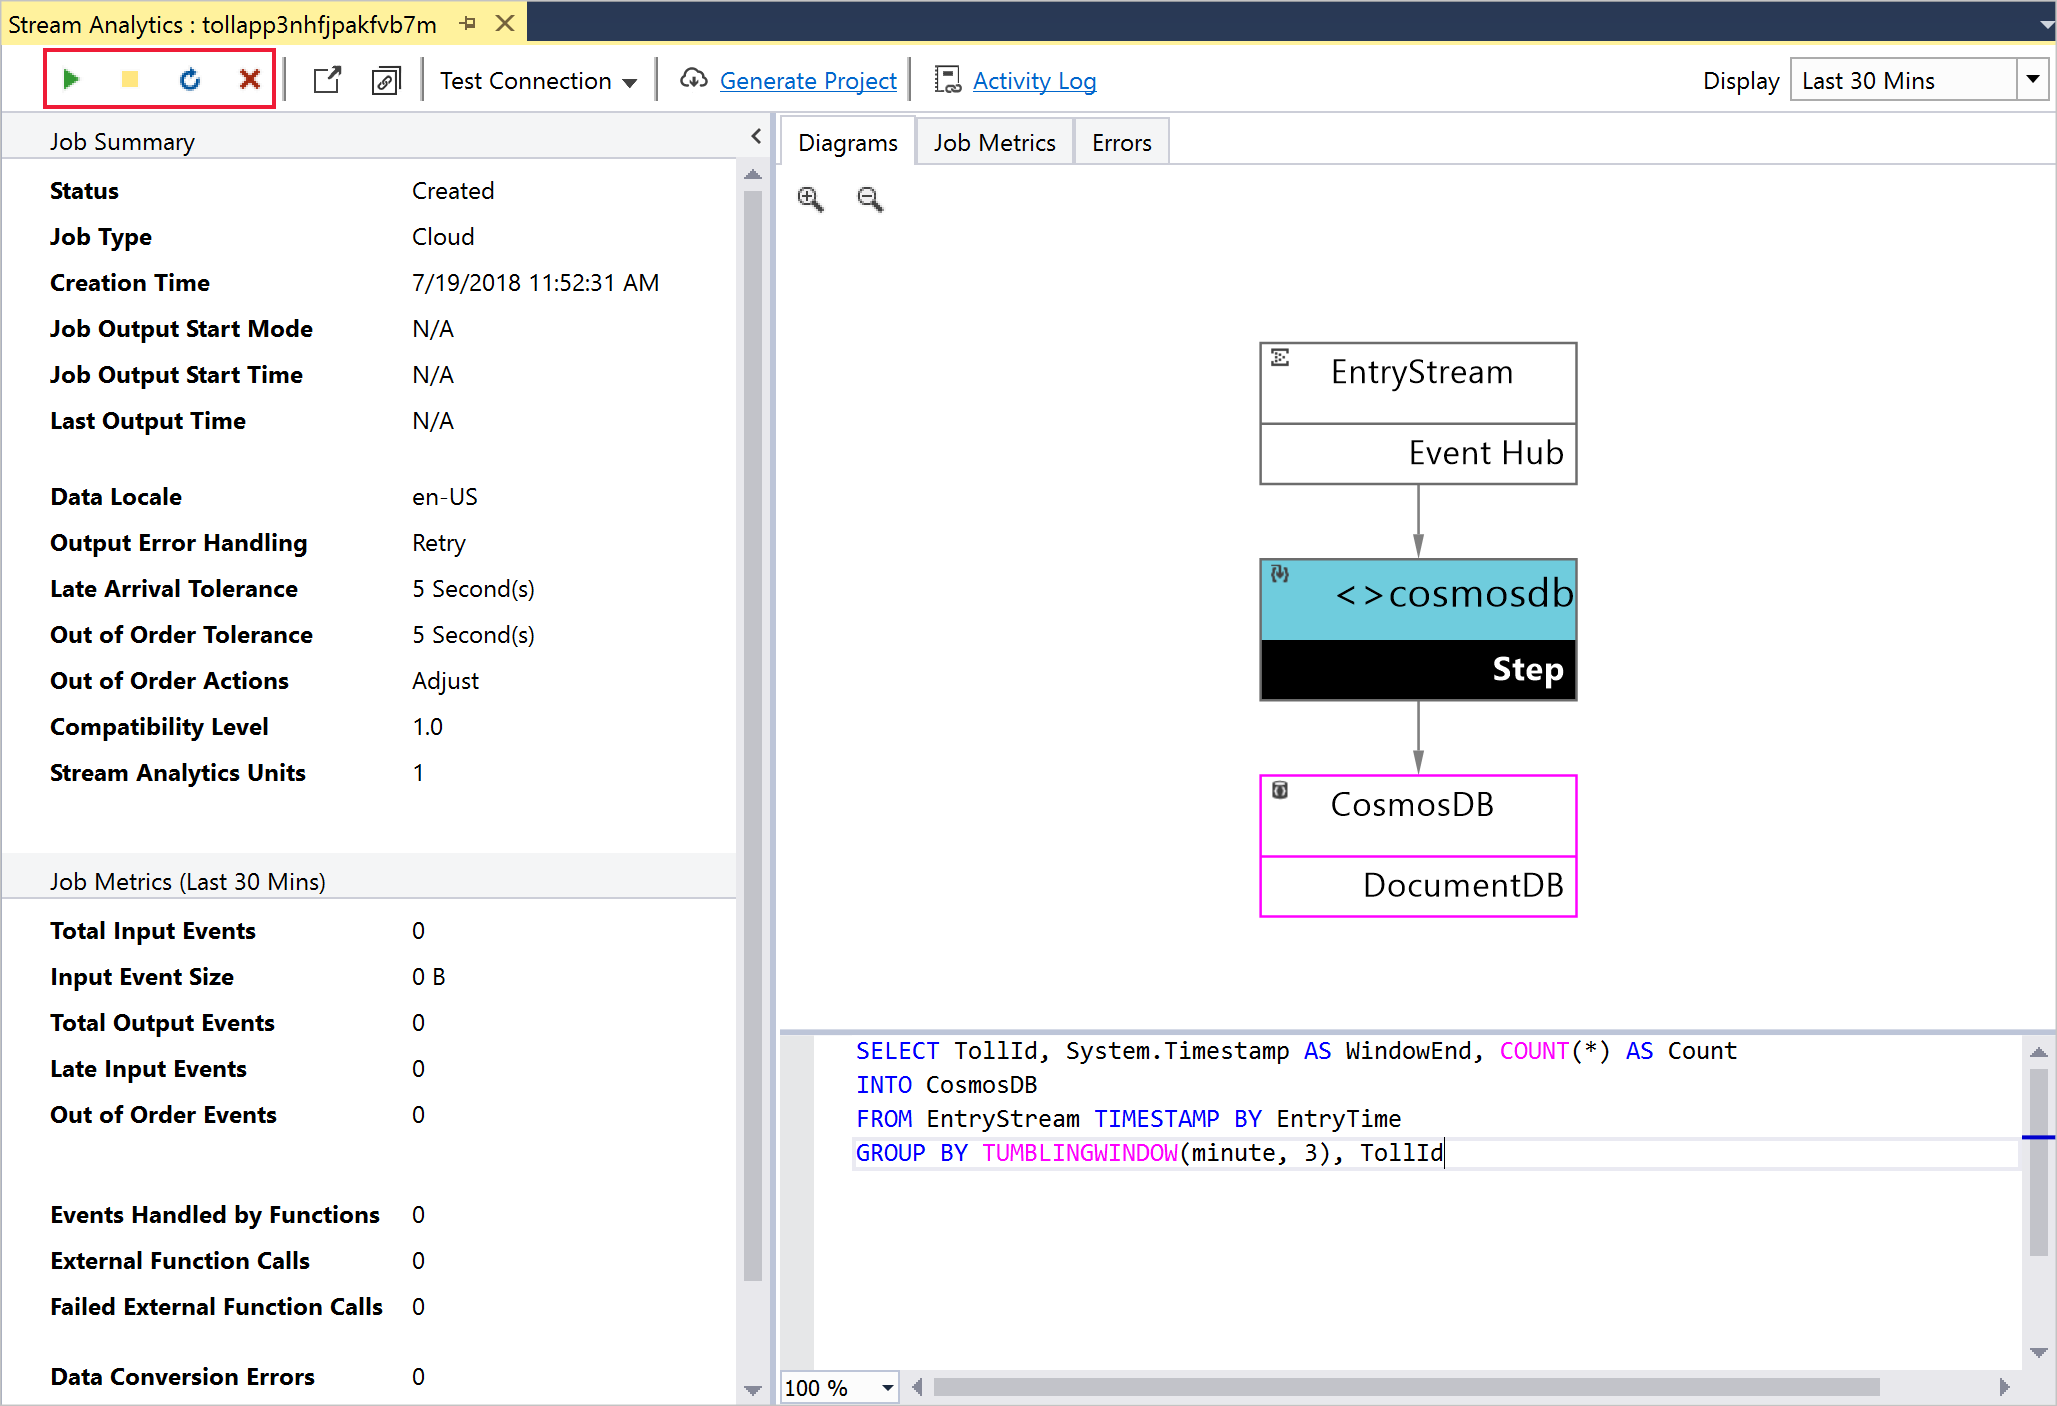Click the zoom in icon on diagram
Image resolution: width=2057 pixels, height=1406 pixels.
pyautogui.click(x=814, y=200)
